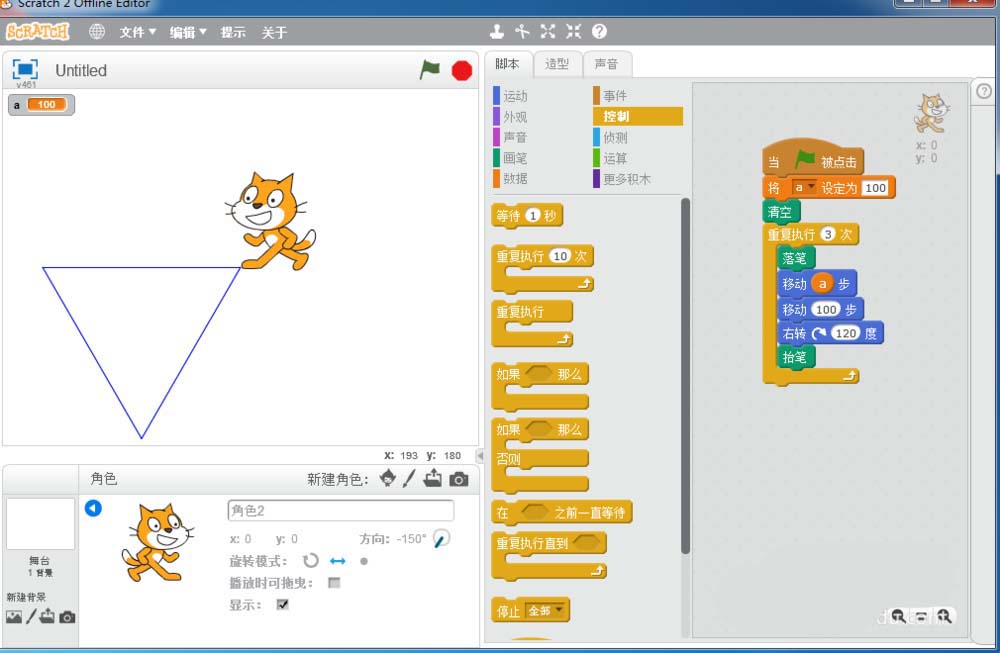Click the 清空 block in script

(781, 212)
